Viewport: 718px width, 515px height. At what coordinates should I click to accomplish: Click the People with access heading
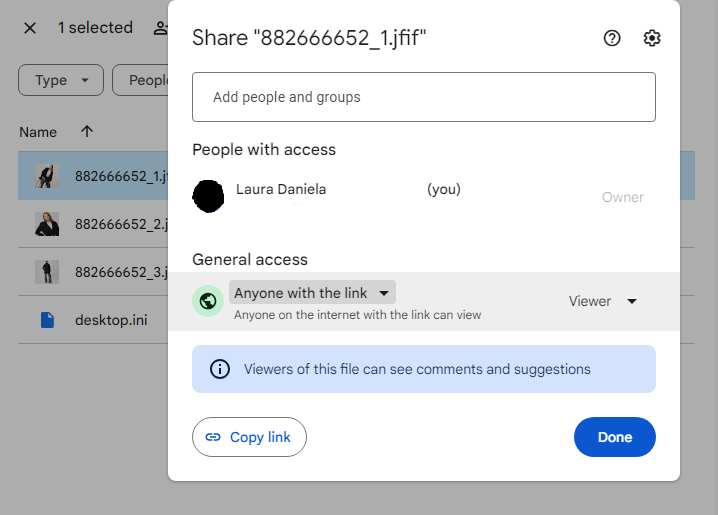click(264, 150)
